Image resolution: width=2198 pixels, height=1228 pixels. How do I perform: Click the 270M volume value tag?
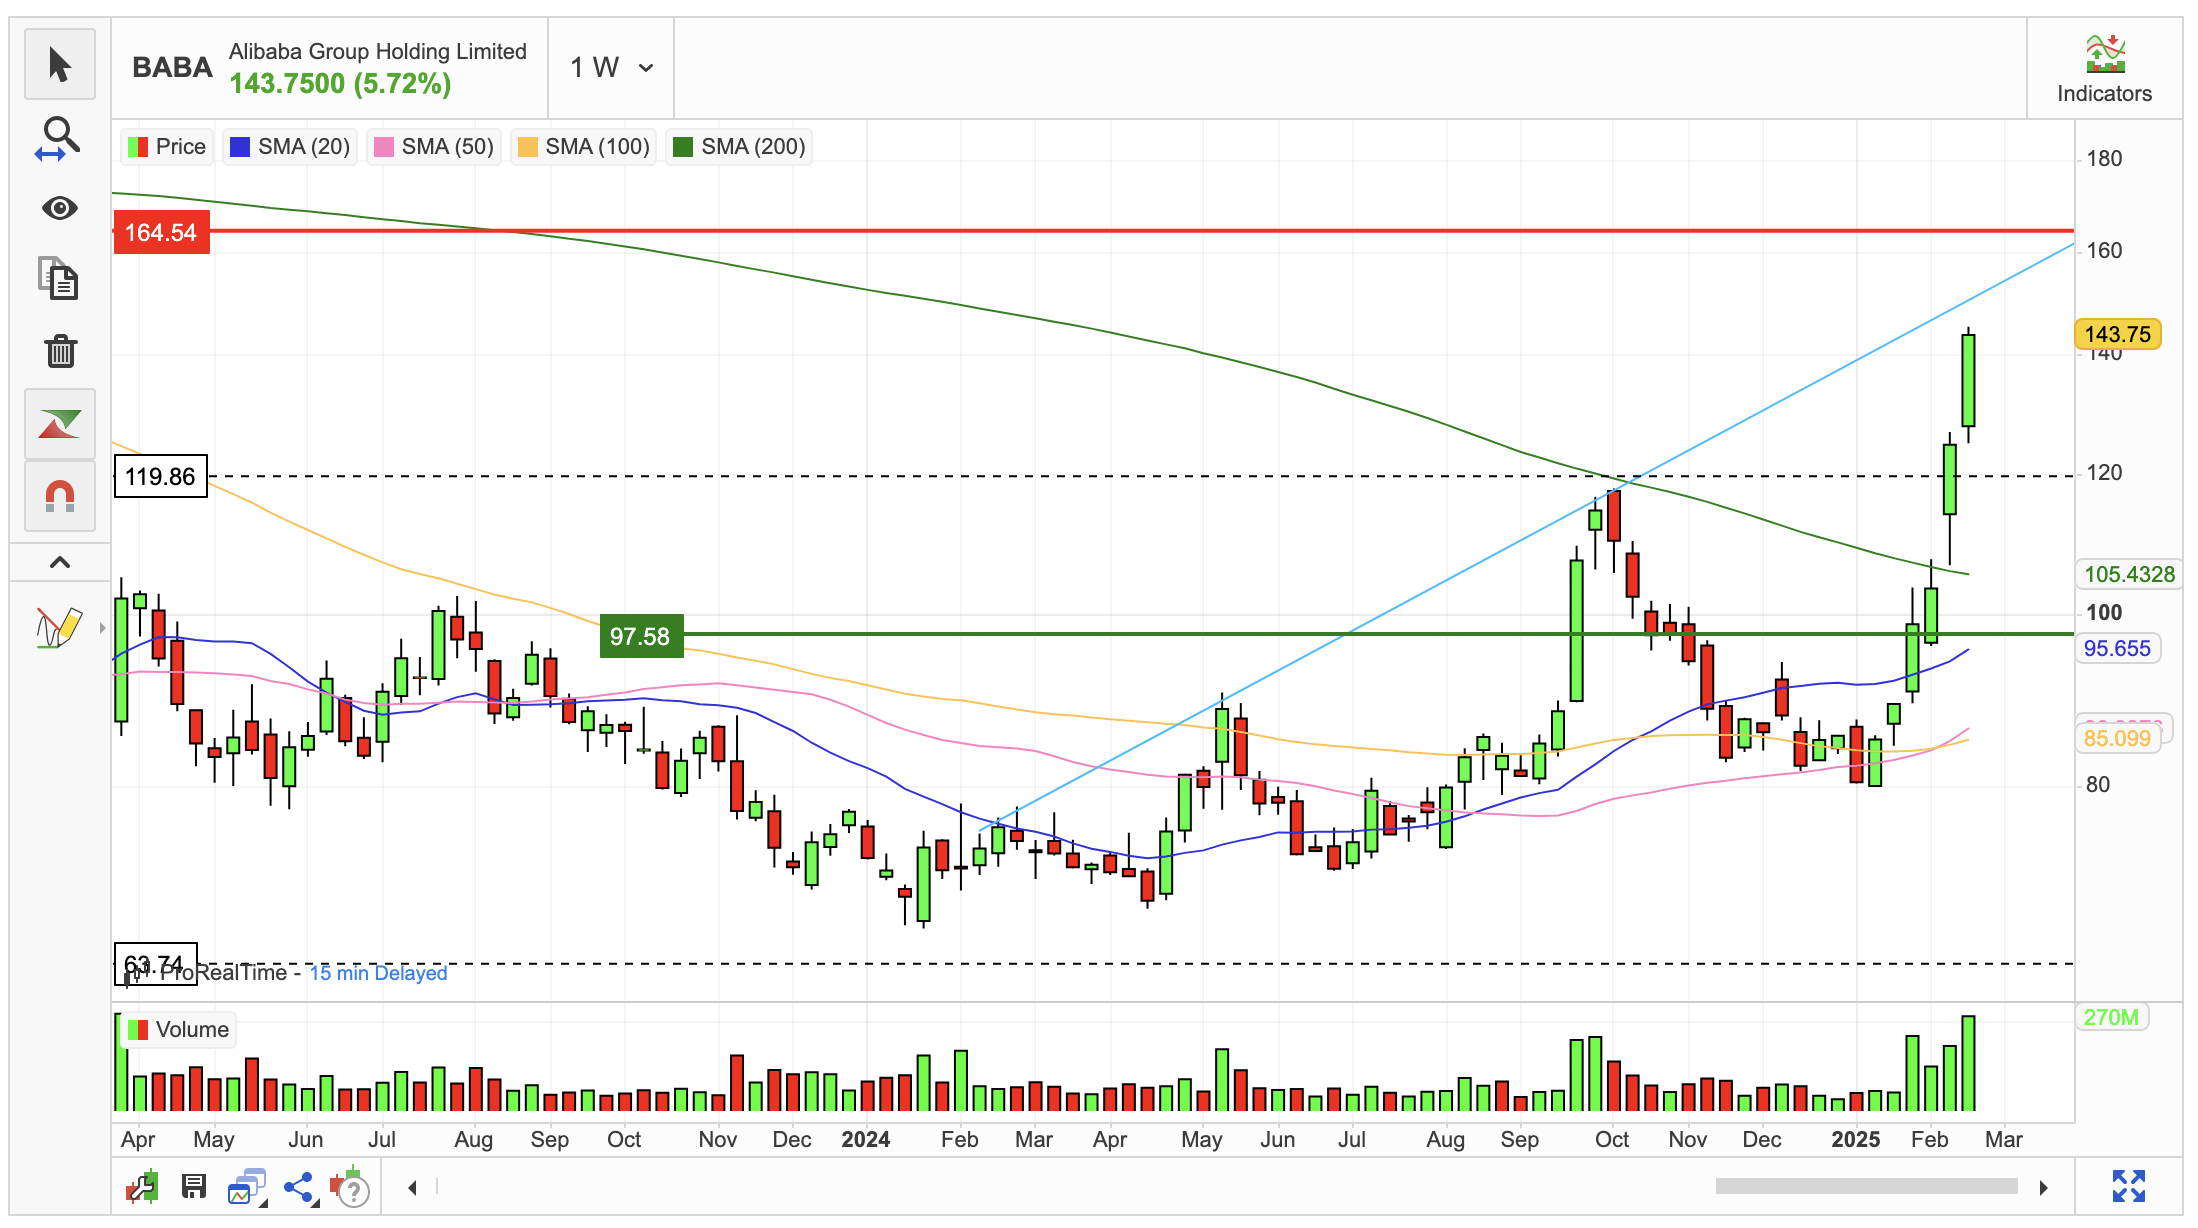[2111, 1017]
